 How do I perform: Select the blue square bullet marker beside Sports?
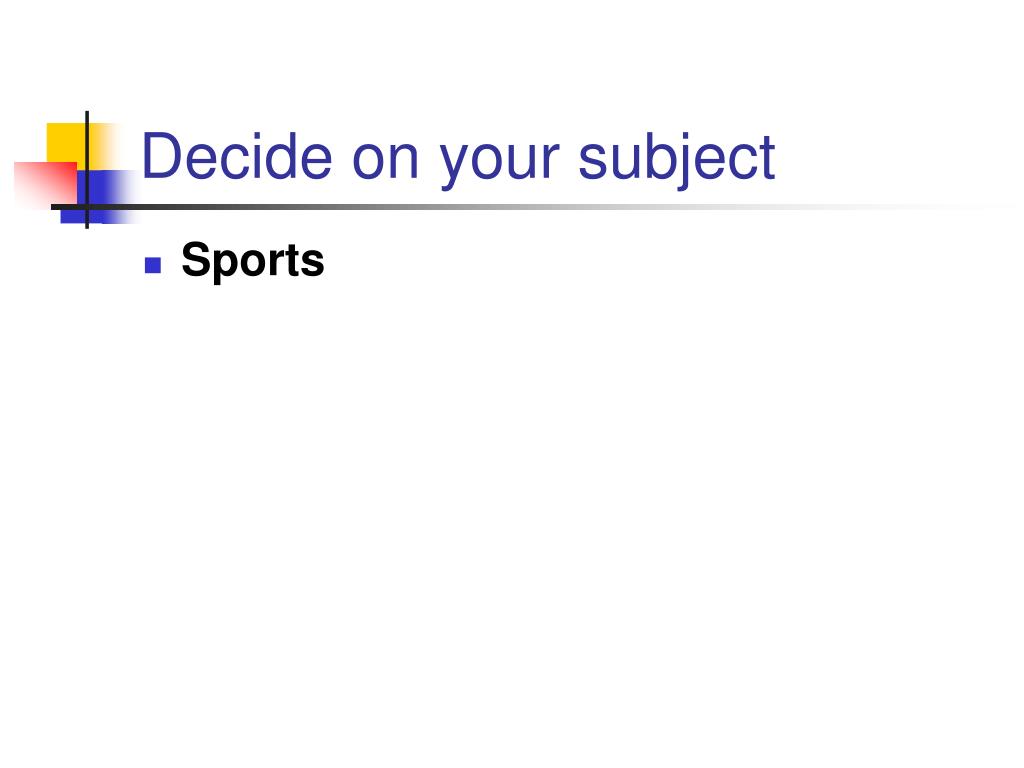153,265
